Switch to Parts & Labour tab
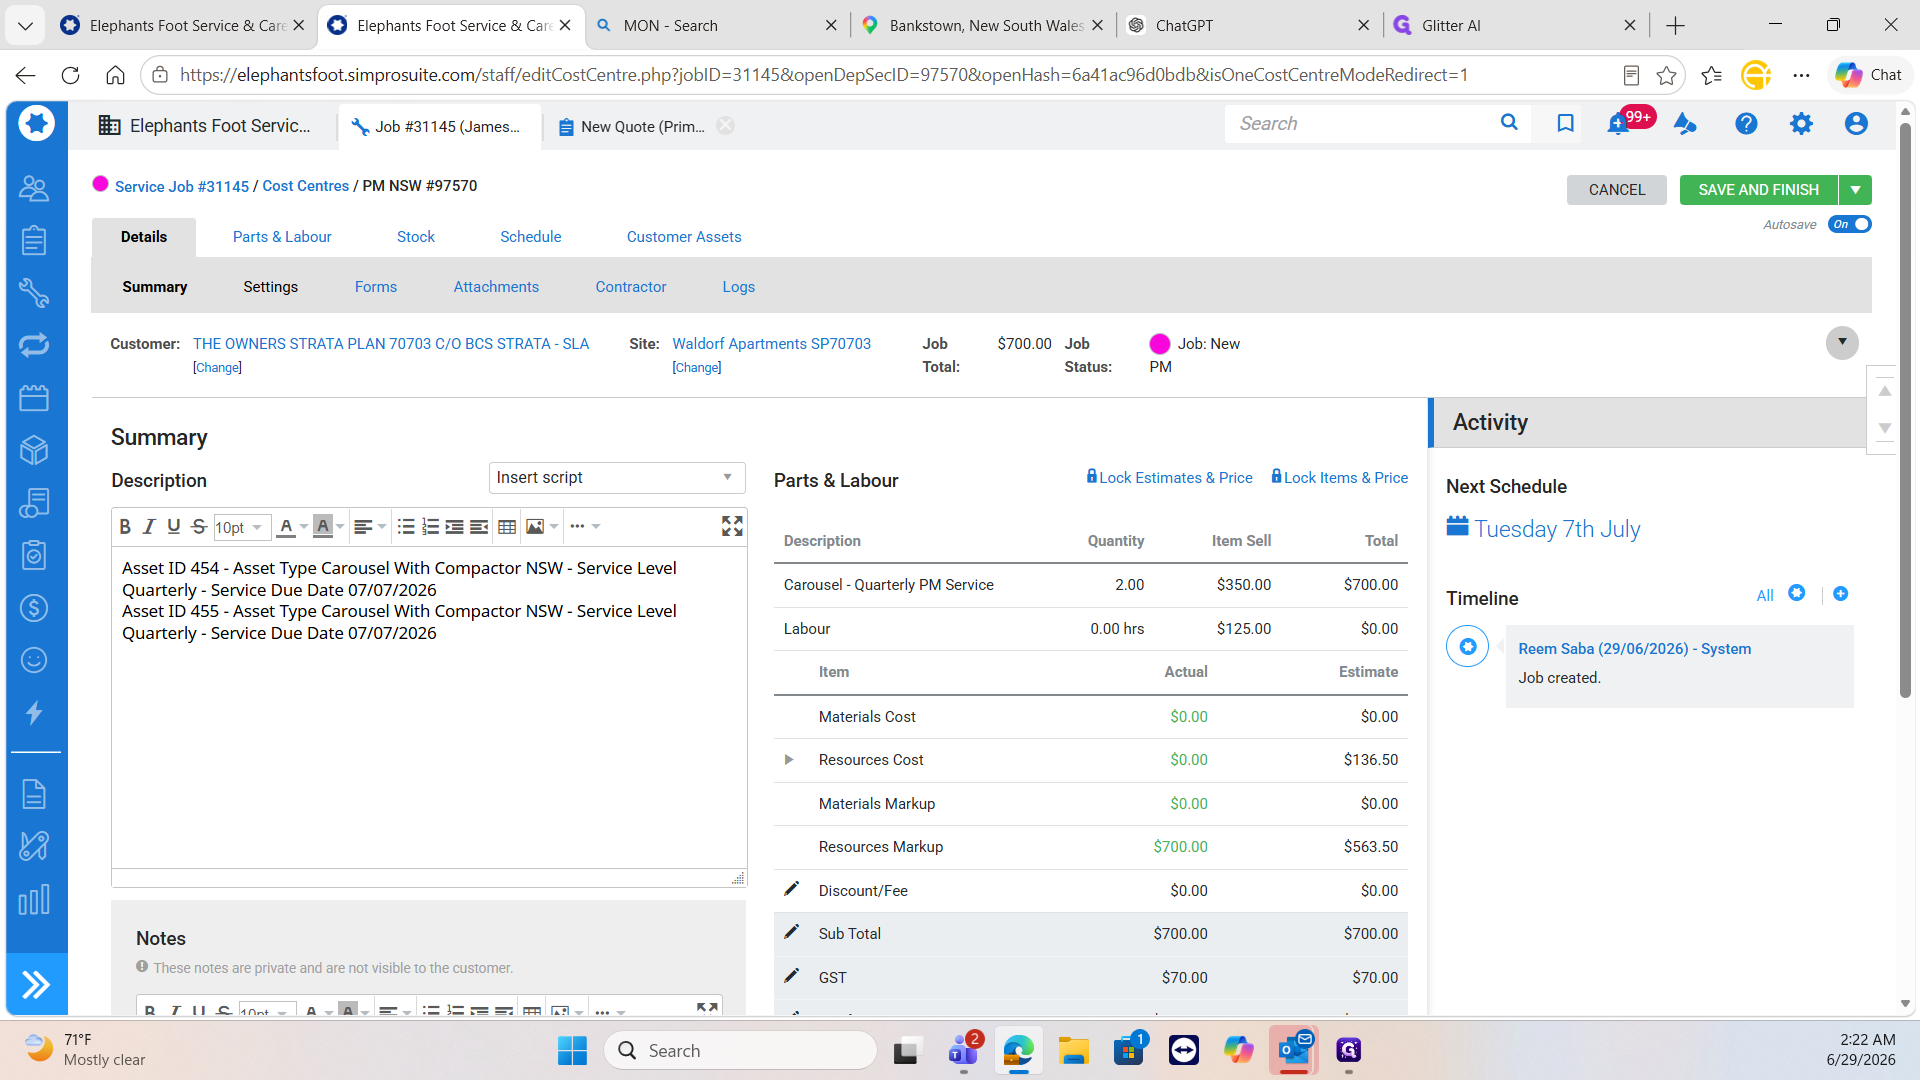The image size is (1920, 1080). click(282, 237)
